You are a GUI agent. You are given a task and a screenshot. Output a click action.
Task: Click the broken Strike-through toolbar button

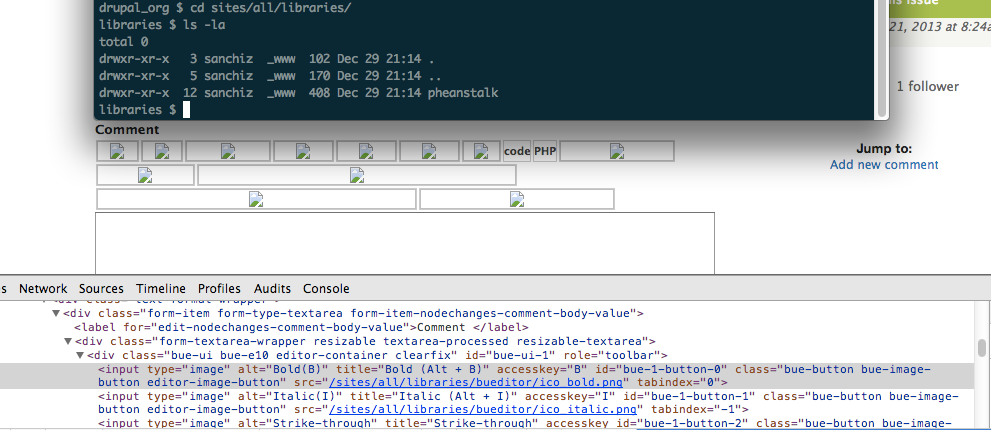pyautogui.click(x=227, y=151)
